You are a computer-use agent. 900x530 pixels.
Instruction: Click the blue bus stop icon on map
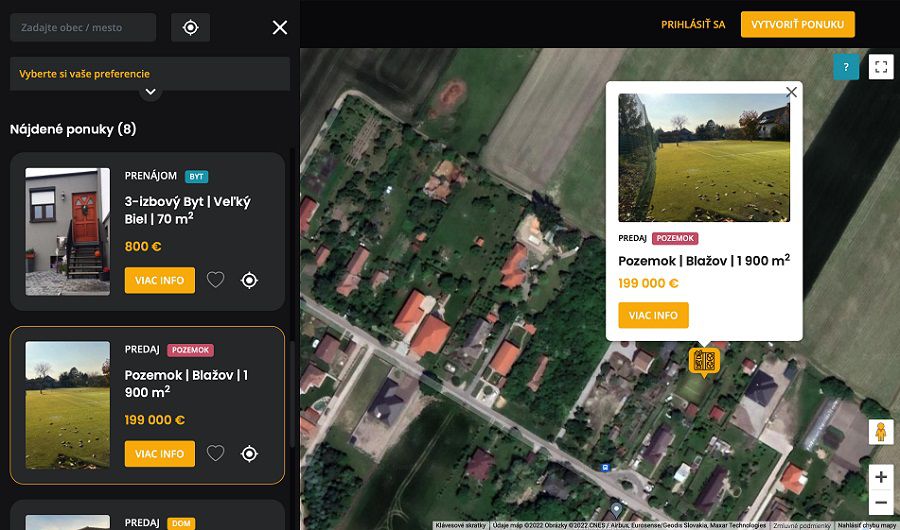click(604, 467)
